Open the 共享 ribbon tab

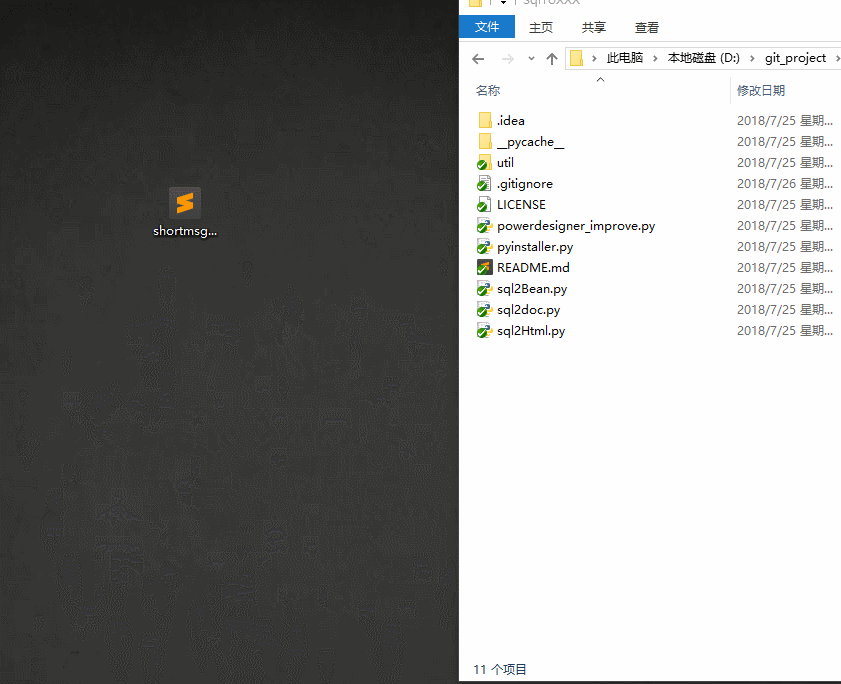(594, 27)
